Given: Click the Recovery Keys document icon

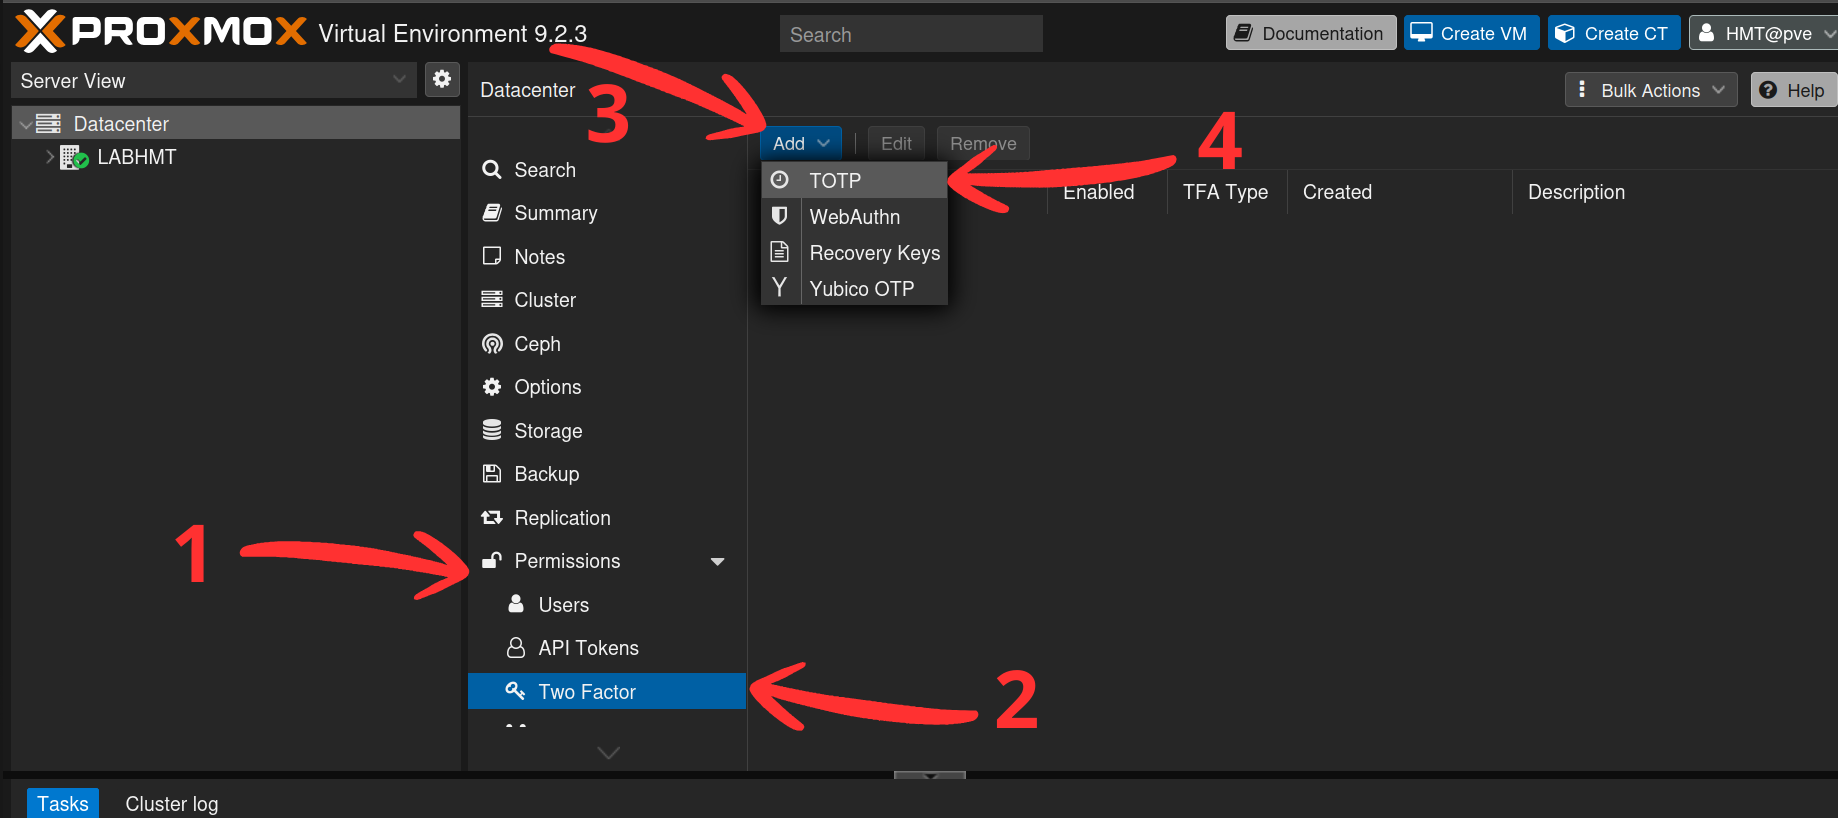Looking at the screenshot, I should (x=780, y=252).
